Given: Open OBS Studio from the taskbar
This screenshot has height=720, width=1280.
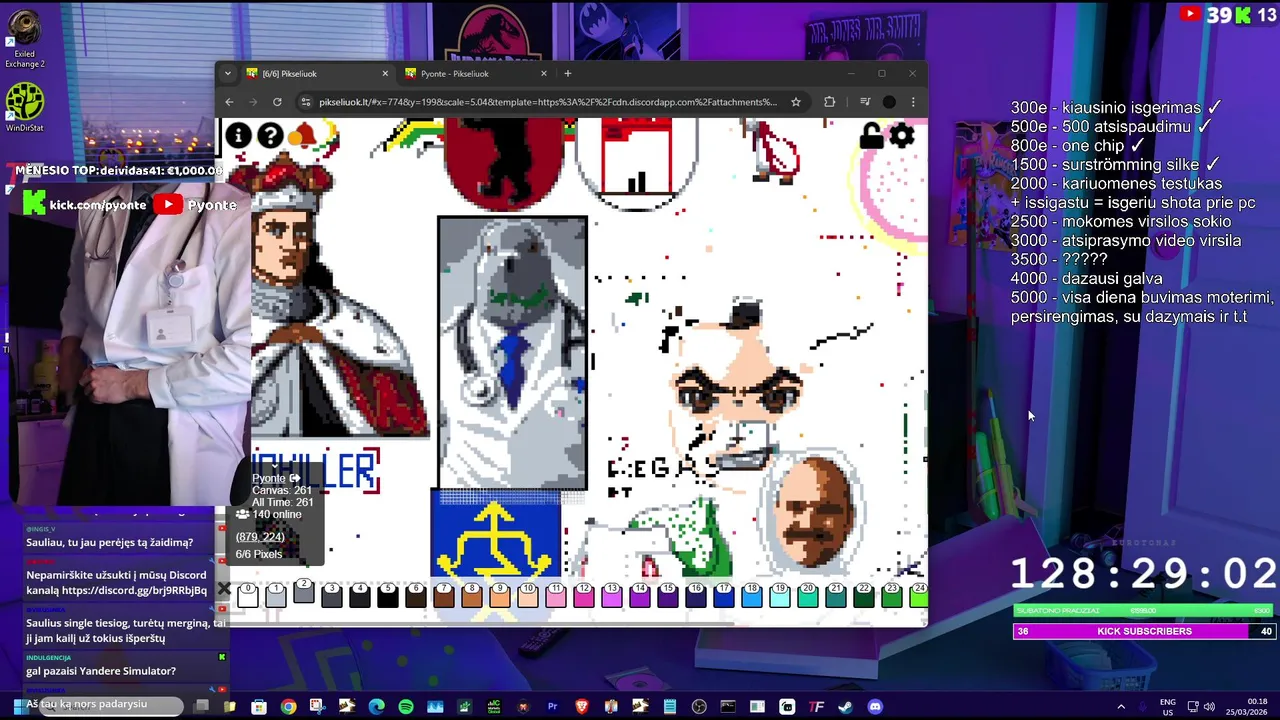Looking at the screenshot, I should (699, 707).
